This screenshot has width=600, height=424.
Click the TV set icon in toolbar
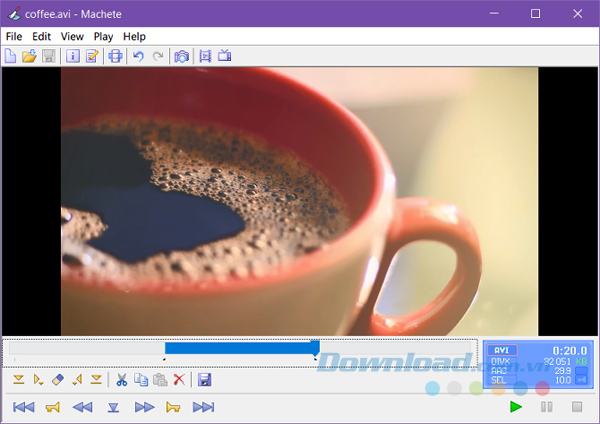[225, 55]
